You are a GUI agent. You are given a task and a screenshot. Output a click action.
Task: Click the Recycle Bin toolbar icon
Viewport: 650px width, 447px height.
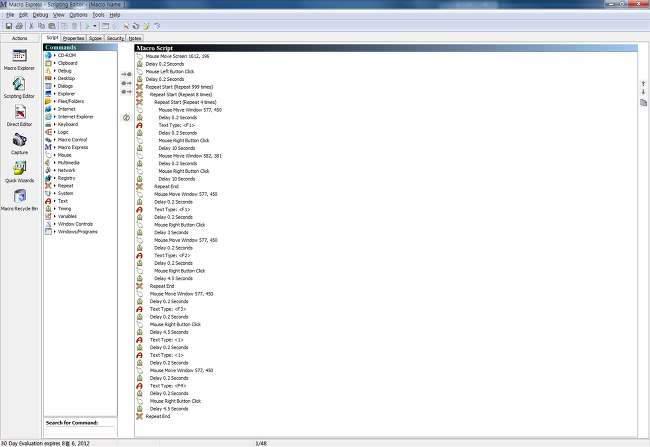pyautogui.click(x=157, y=26)
